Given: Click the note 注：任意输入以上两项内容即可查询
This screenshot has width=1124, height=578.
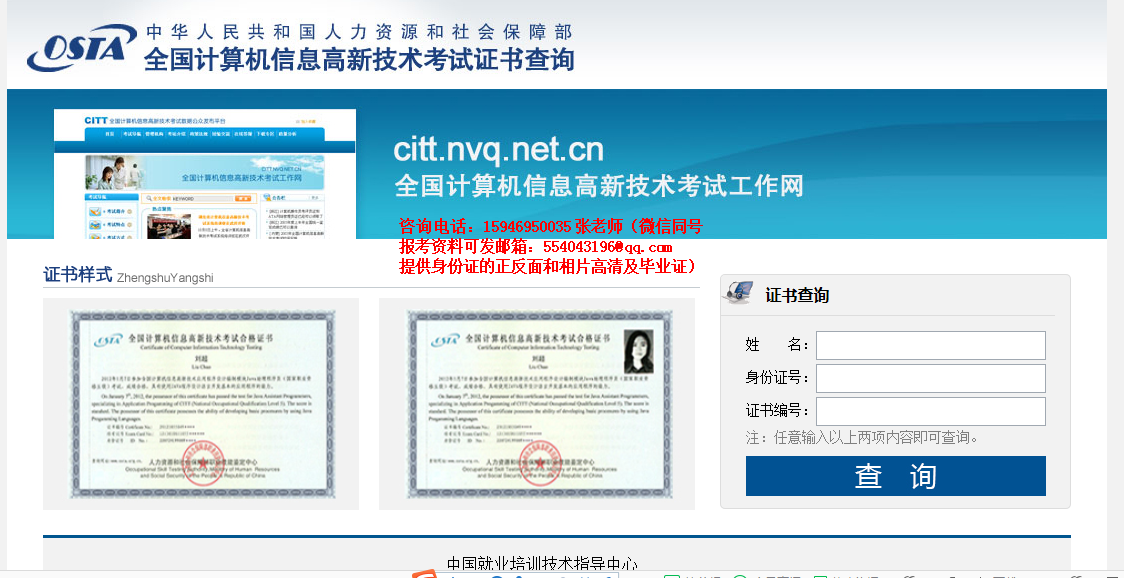Looking at the screenshot, I should point(862,437).
